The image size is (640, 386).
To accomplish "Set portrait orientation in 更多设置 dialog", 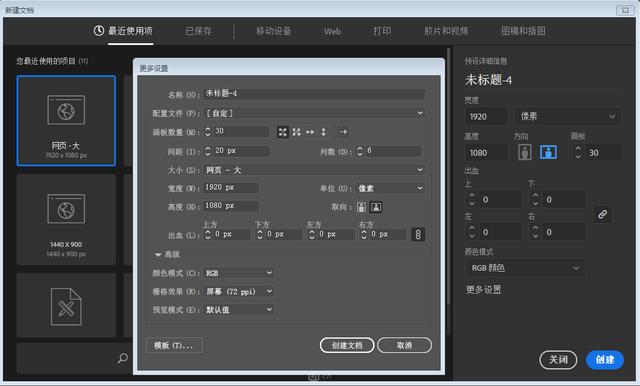I will (361, 207).
